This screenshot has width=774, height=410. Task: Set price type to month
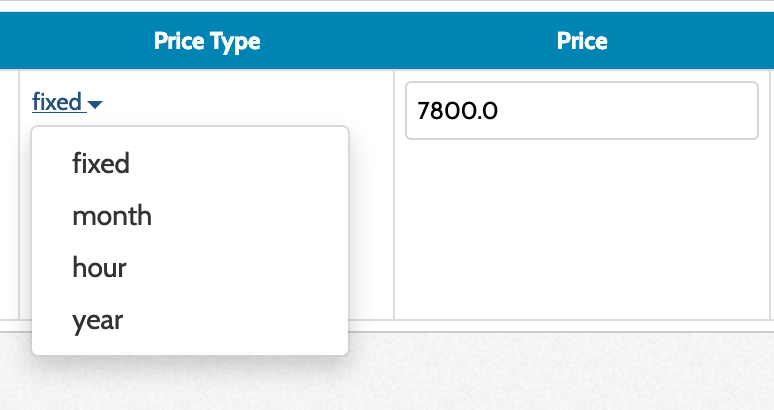coord(112,215)
